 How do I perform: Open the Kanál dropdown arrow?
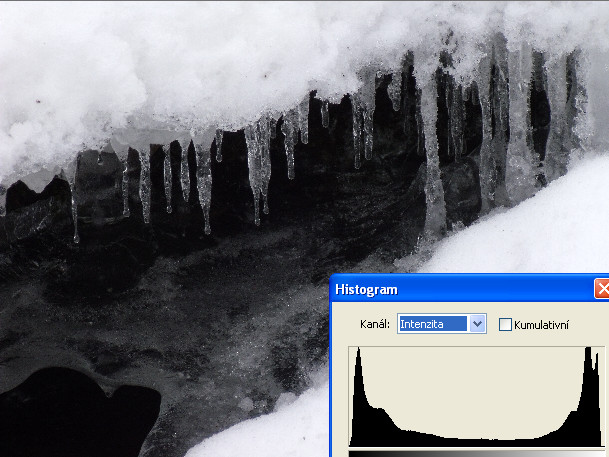(477, 324)
